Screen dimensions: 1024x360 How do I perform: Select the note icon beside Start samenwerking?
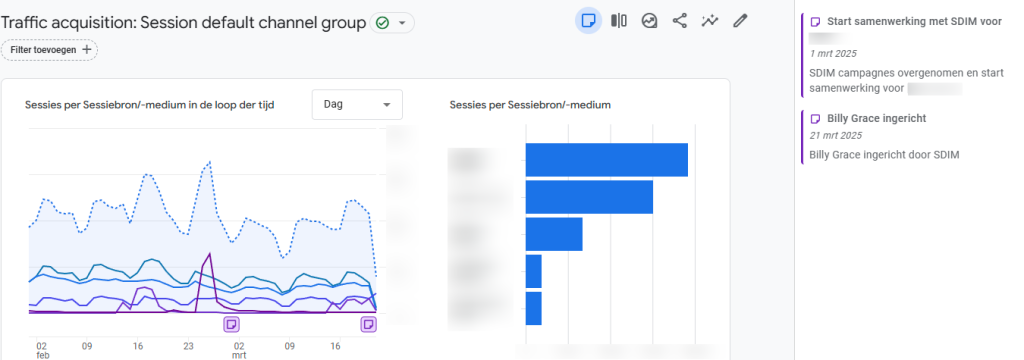pos(815,22)
